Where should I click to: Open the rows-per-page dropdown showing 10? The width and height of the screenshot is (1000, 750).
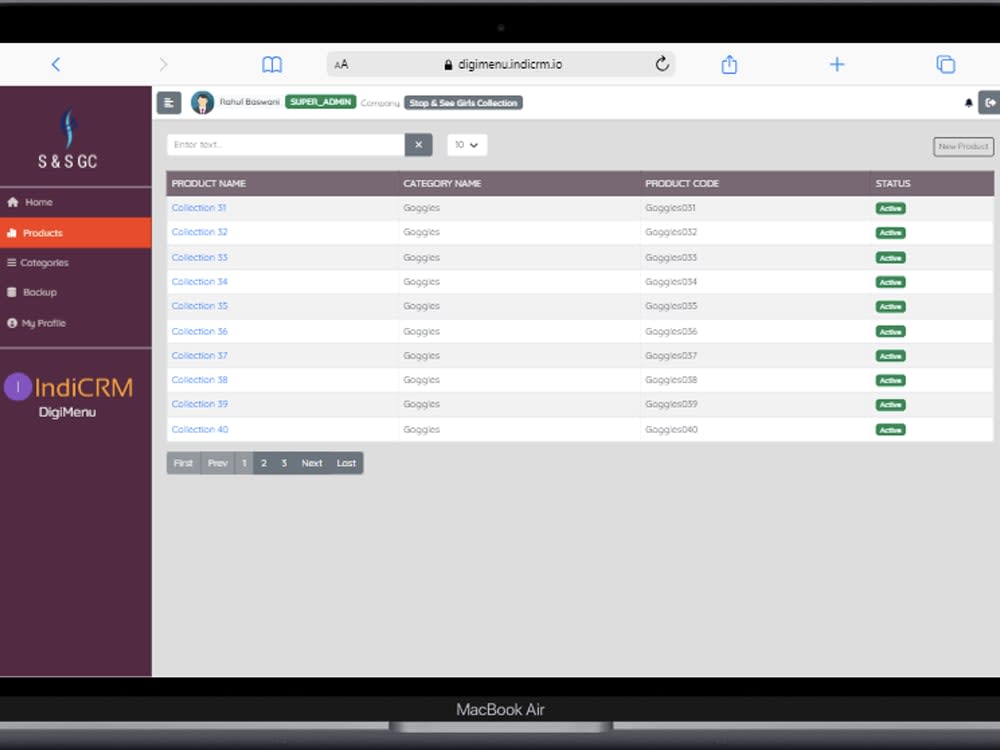(466, 144)
